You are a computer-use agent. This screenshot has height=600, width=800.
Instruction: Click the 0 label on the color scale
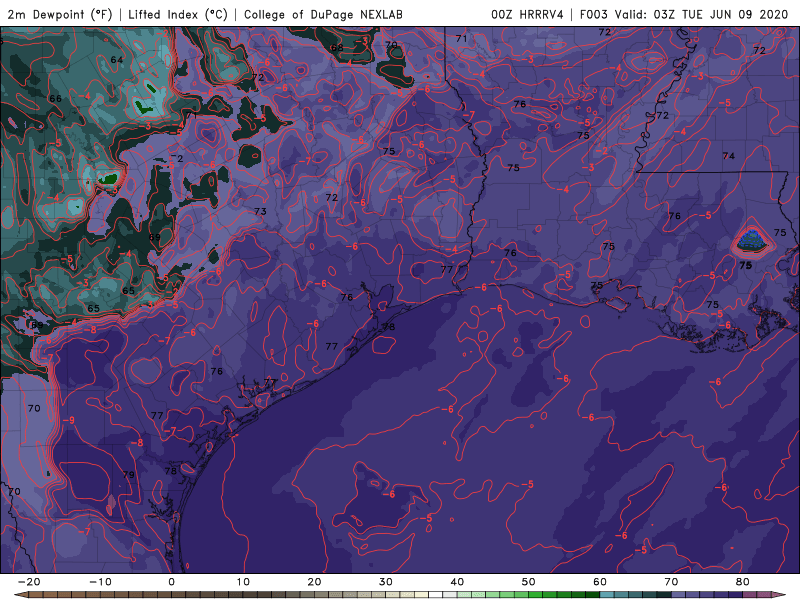tap(171, 582)
